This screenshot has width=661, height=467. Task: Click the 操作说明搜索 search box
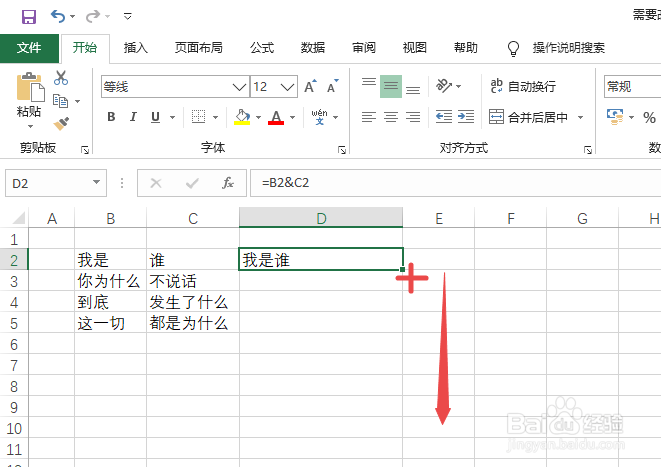pyautogui.click(x=569, y=48)
